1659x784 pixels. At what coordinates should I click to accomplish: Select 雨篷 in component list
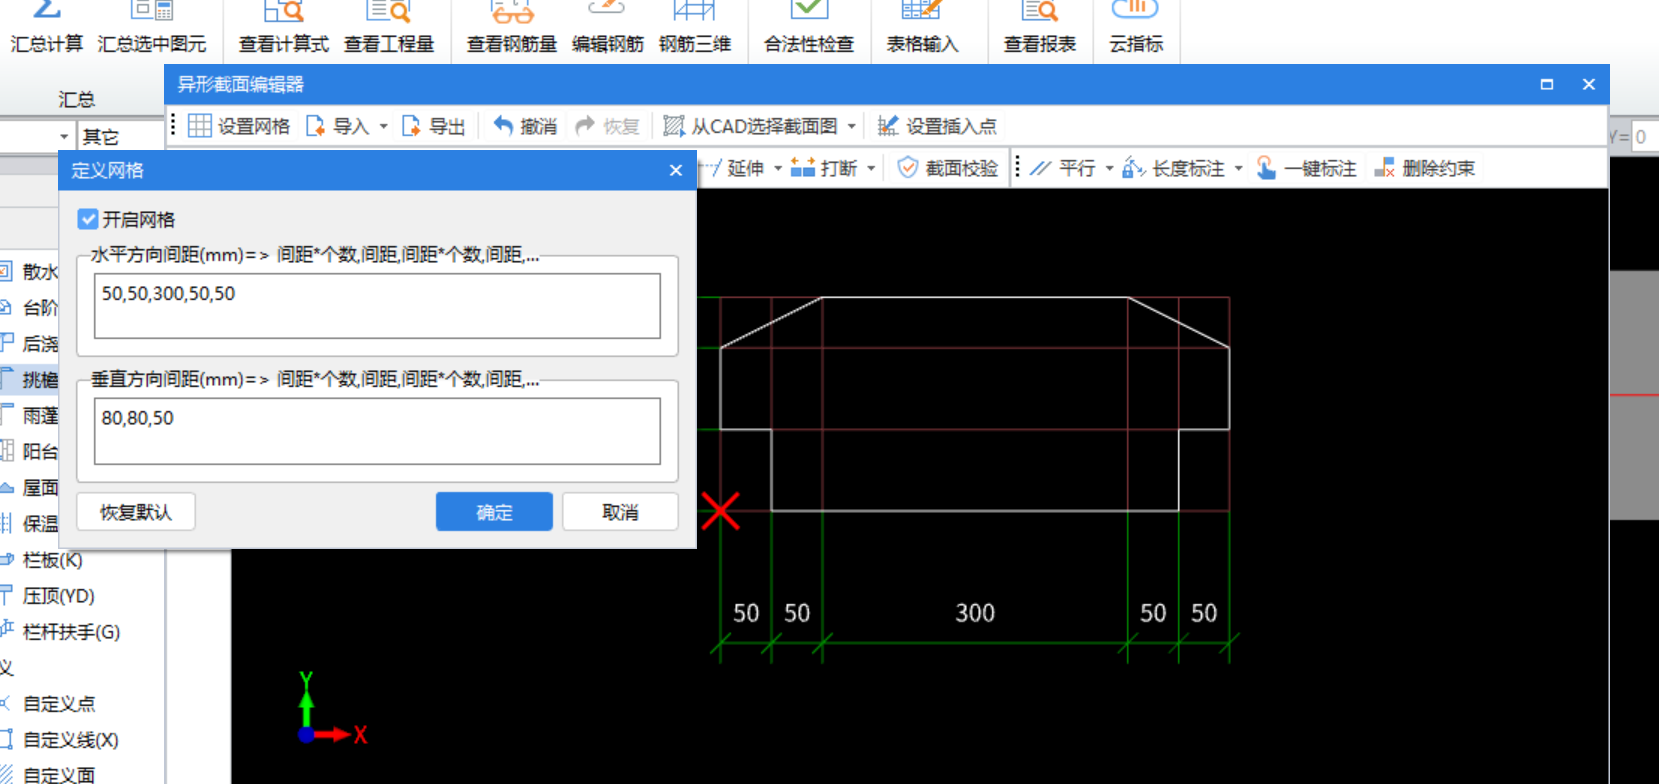(30, 415)
